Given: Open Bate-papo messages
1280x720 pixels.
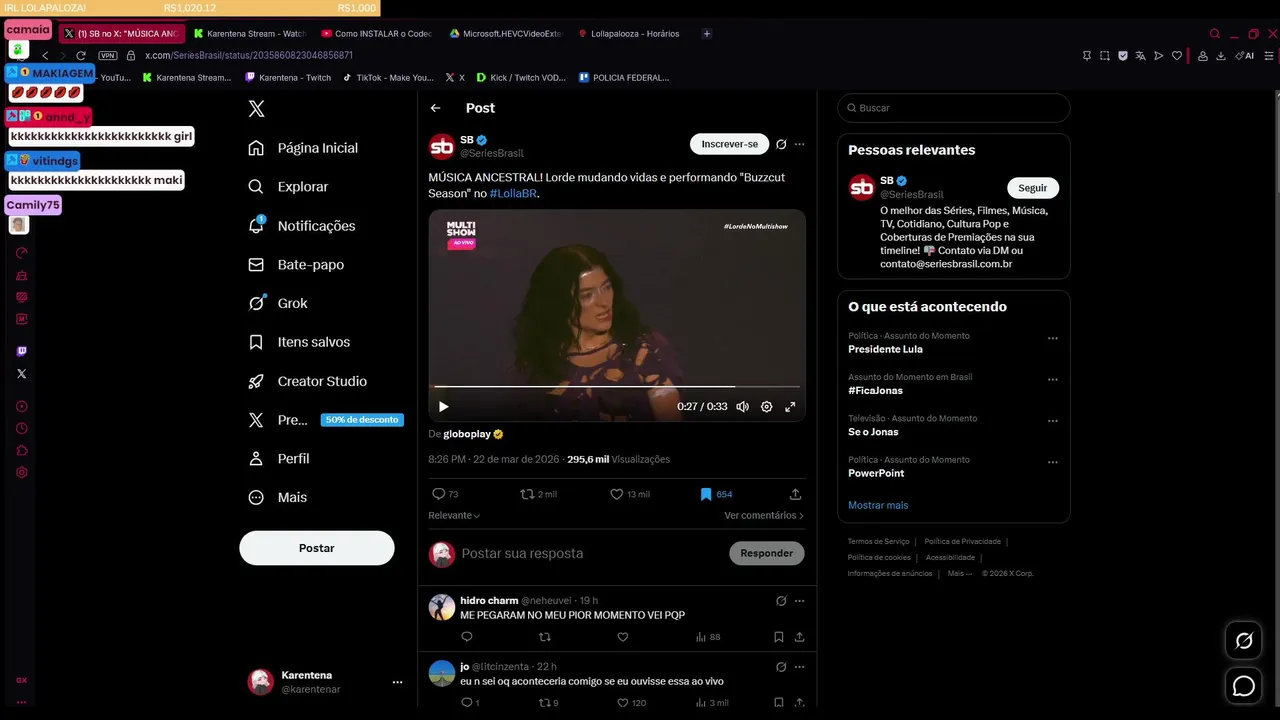Looking at the screenshot, I should (296, 265).
